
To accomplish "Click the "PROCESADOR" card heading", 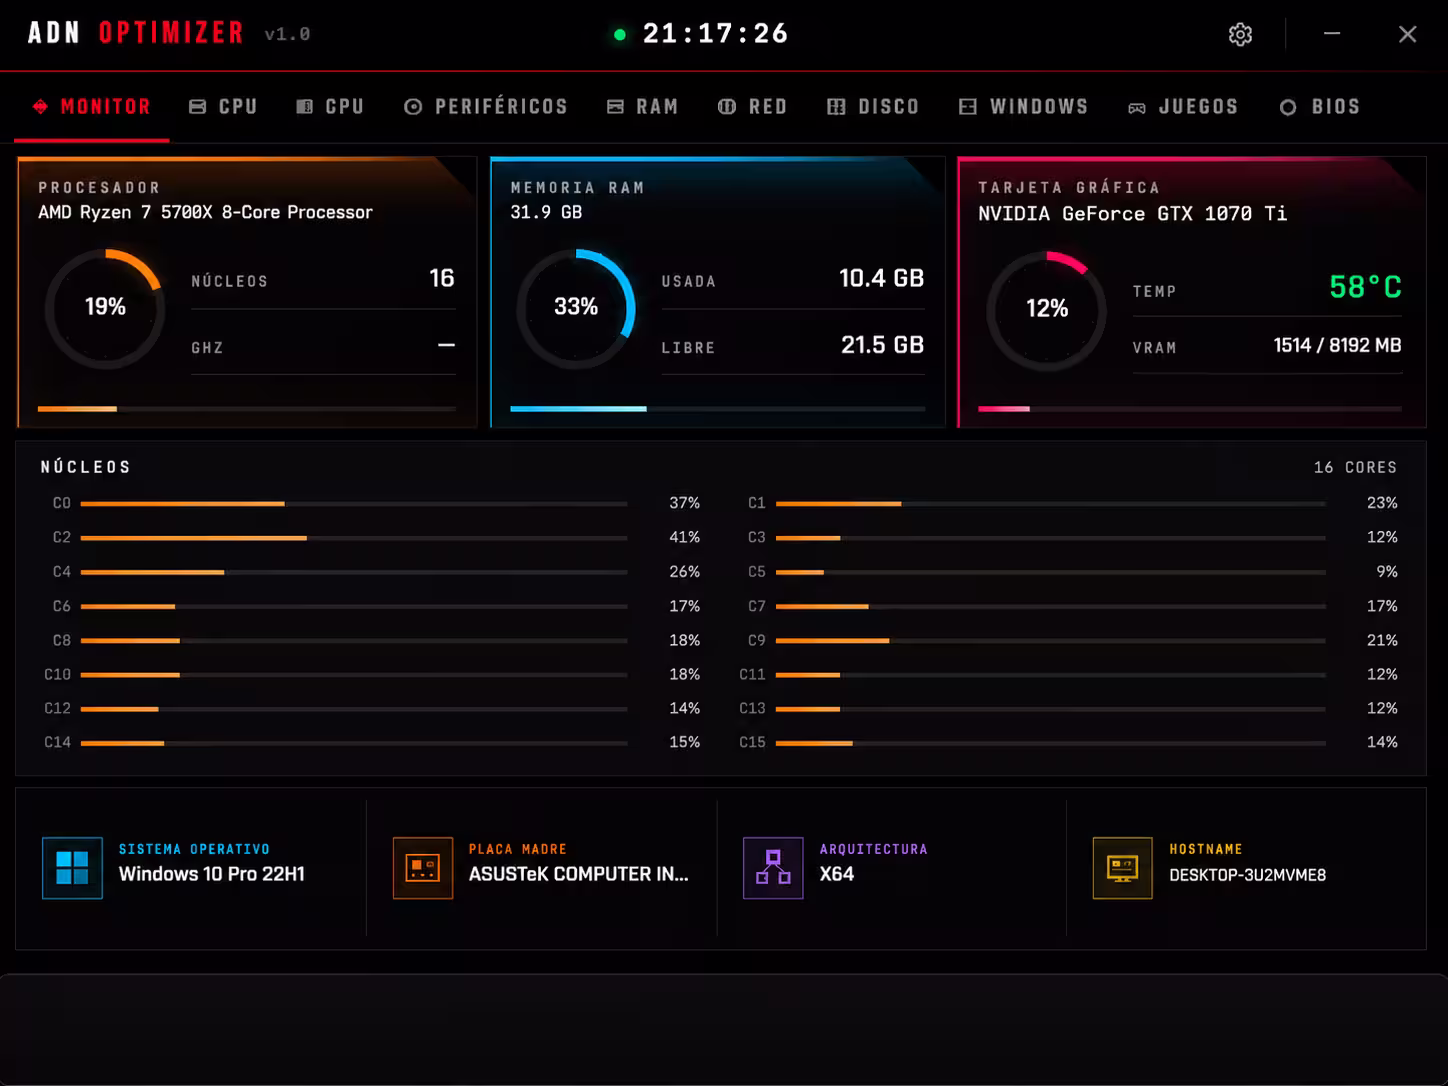I will 99,188.
